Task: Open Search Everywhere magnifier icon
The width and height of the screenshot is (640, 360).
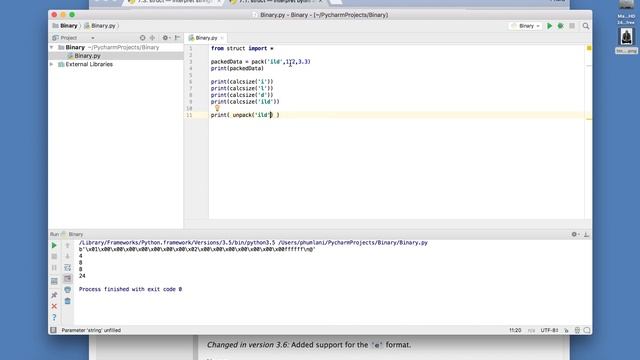Action: pyautogui.click(x=586, y=26)
